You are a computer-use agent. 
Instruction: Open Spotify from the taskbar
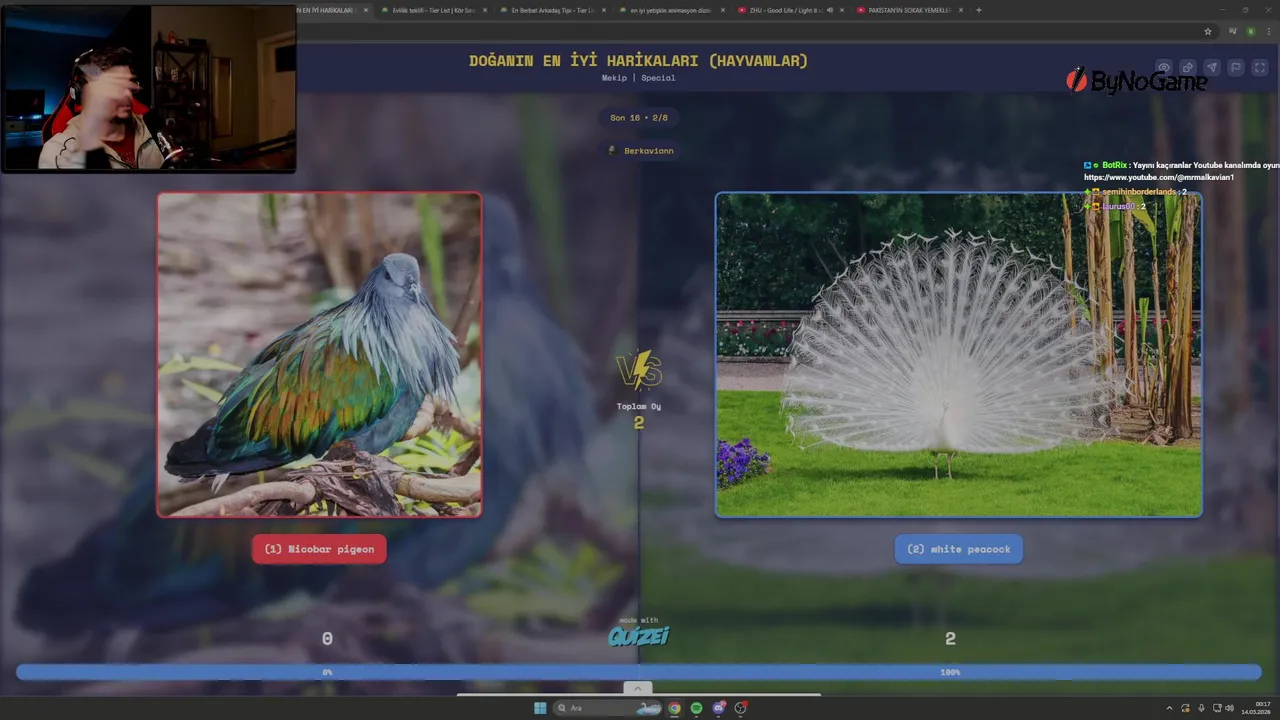point(697,708)
